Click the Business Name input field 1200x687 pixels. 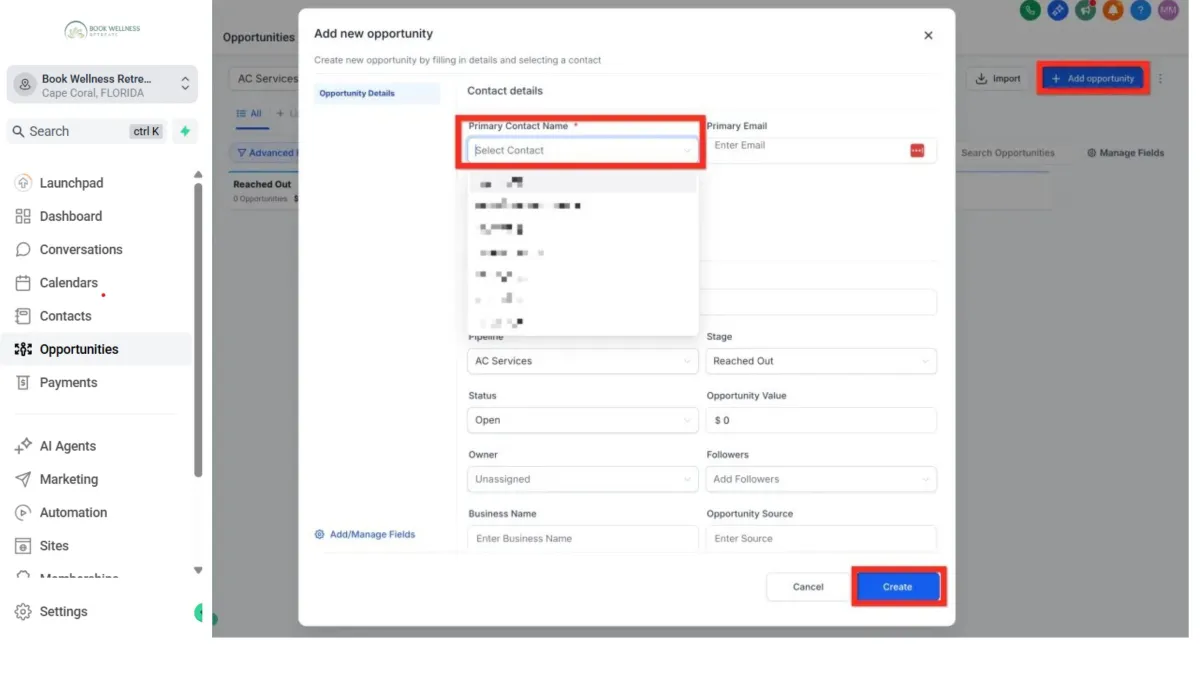tap(582, 538)
